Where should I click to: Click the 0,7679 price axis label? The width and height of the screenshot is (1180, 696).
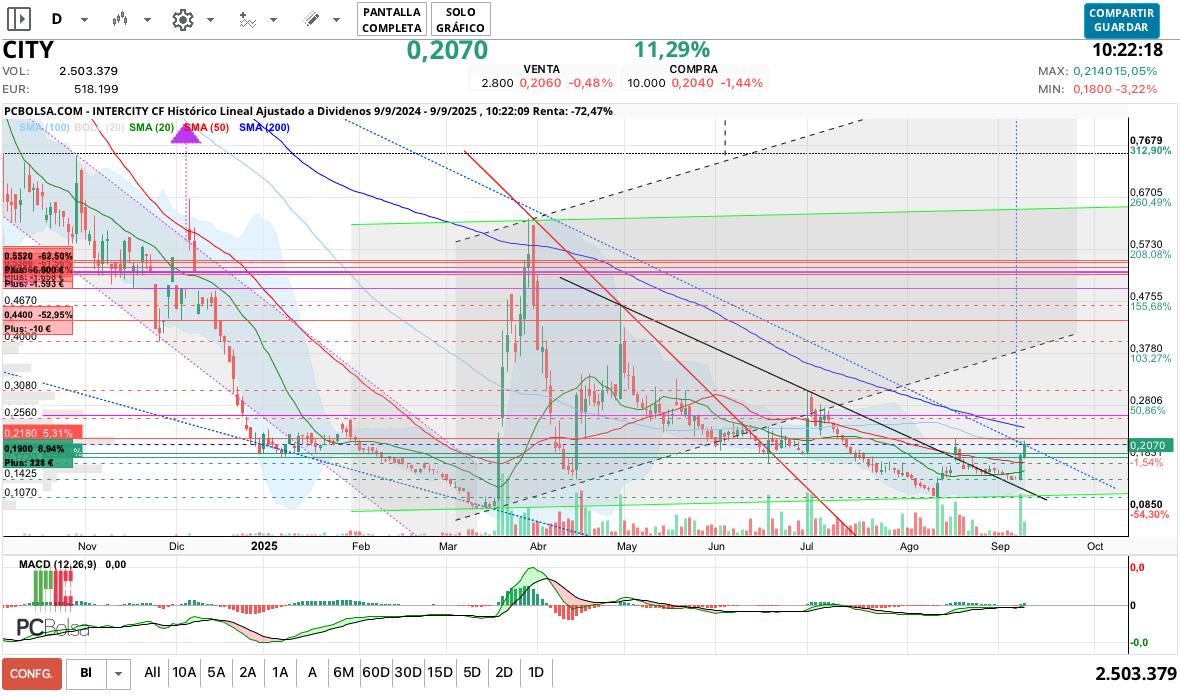(1146, 141)
